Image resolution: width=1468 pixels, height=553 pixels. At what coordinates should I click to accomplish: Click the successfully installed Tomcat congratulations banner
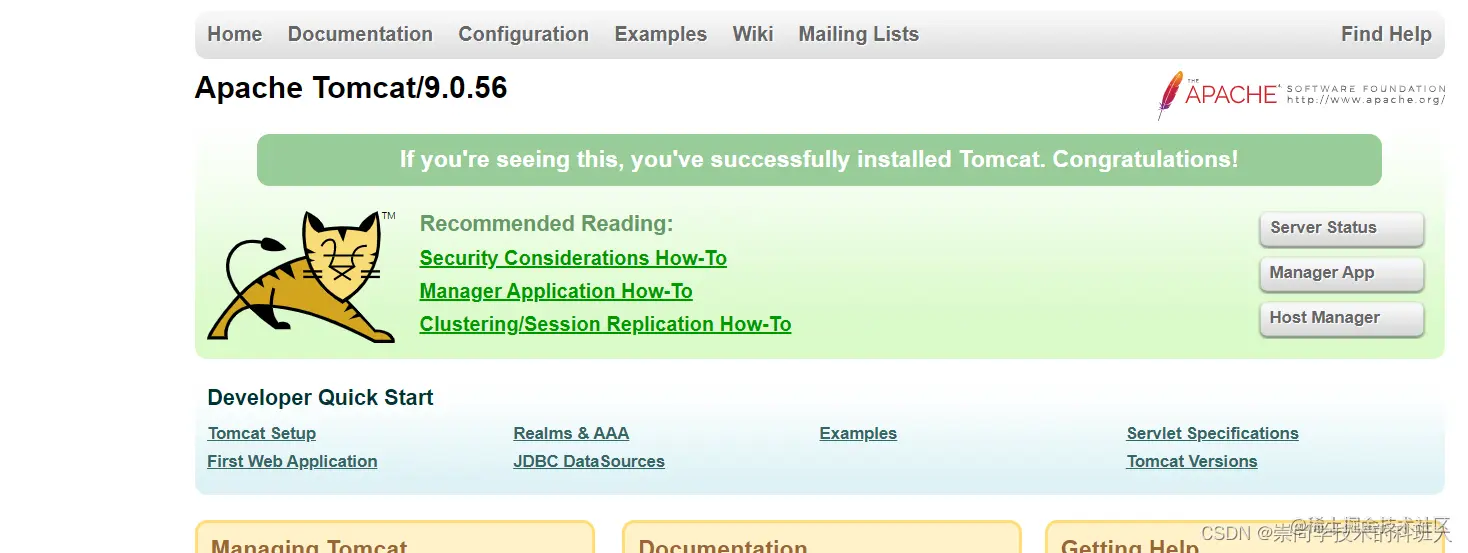point(819,160)
